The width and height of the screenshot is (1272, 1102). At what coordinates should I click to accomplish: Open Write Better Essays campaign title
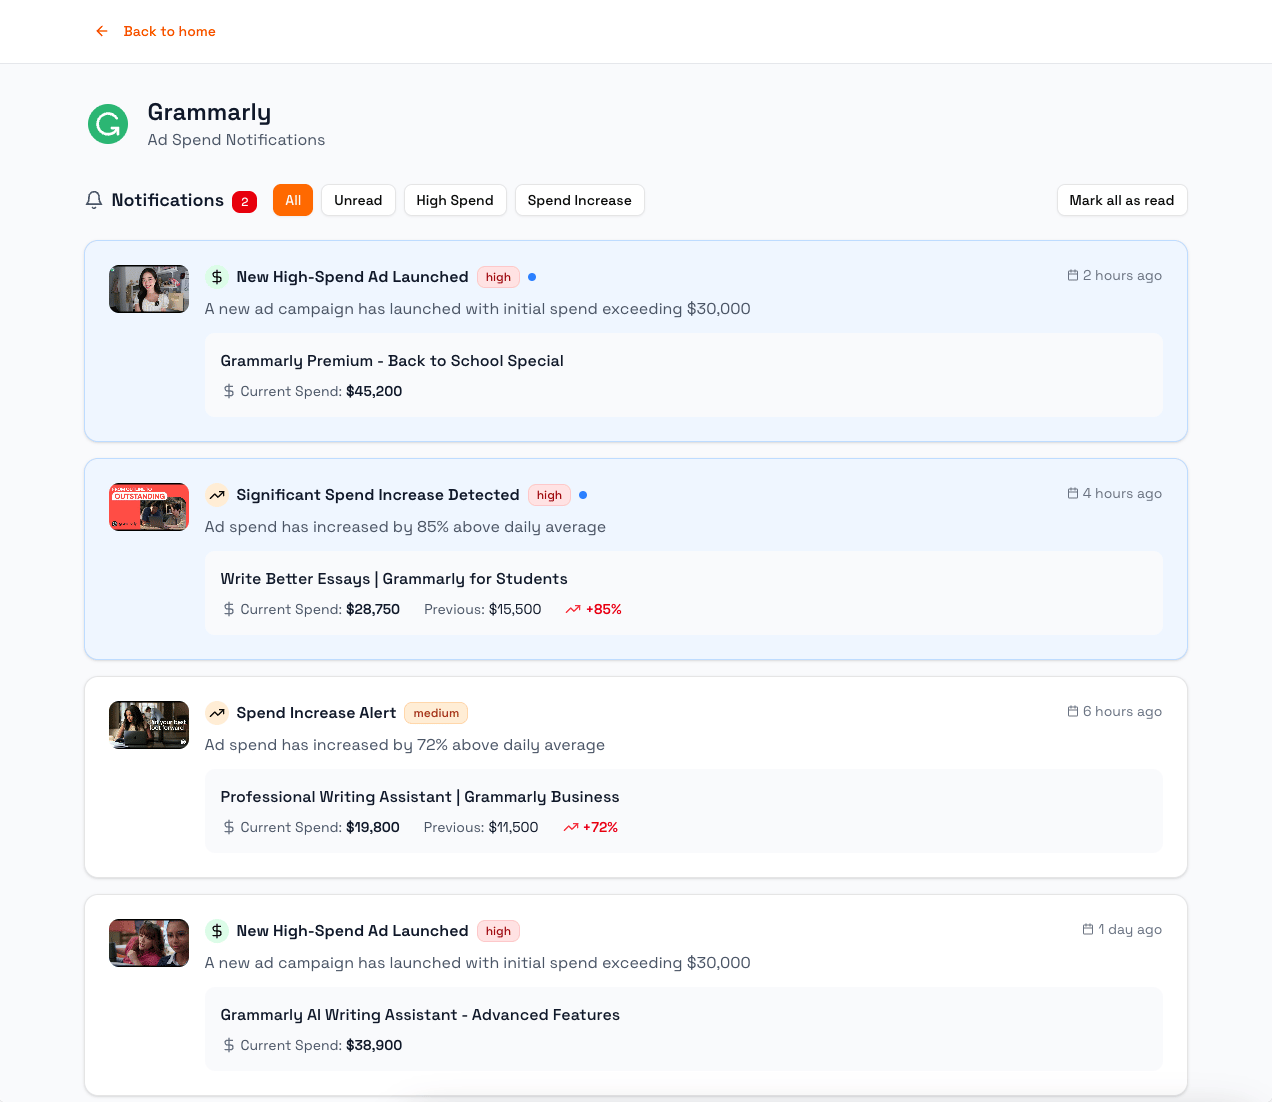point(394,579)
